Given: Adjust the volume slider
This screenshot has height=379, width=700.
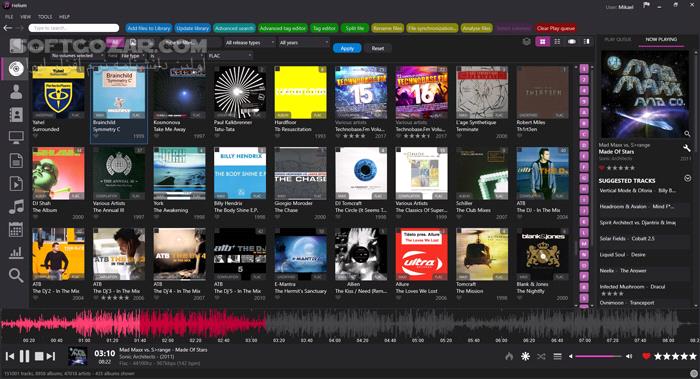Looking at the screenshot, I should 598,356.
